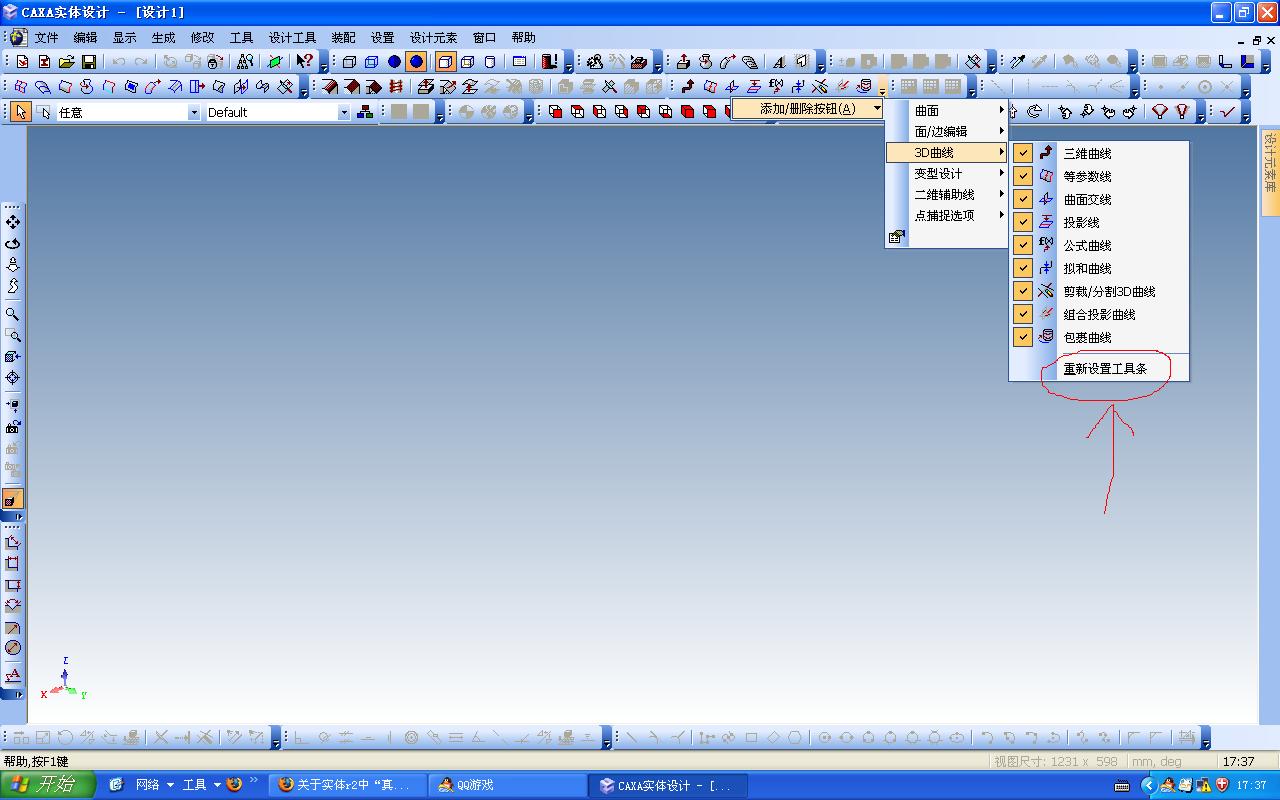The width and height of the screenshot is (1280, 800).
Task: Click the 工具 taskbar toolbar item
Action: point(194,785)
